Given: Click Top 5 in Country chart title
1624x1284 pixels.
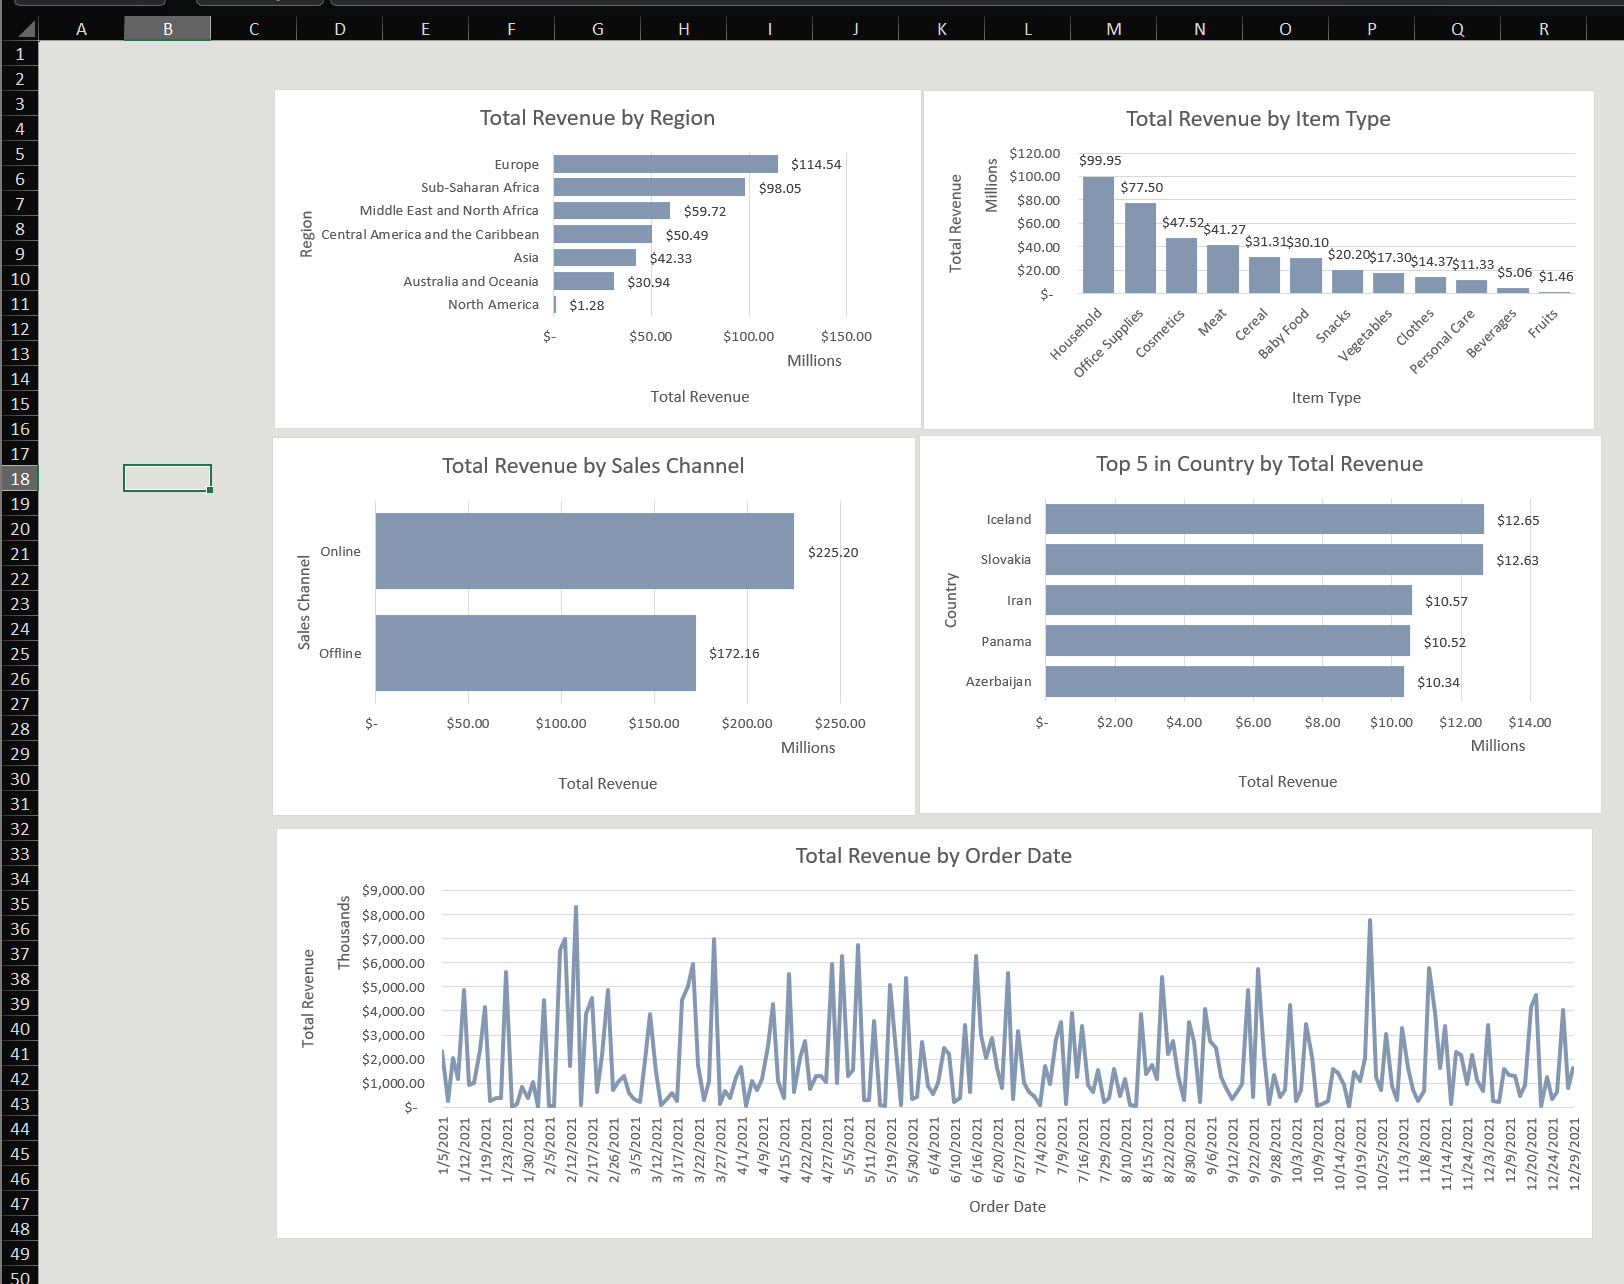Looking at the screenshot, I should click(x=1259, y=464).
